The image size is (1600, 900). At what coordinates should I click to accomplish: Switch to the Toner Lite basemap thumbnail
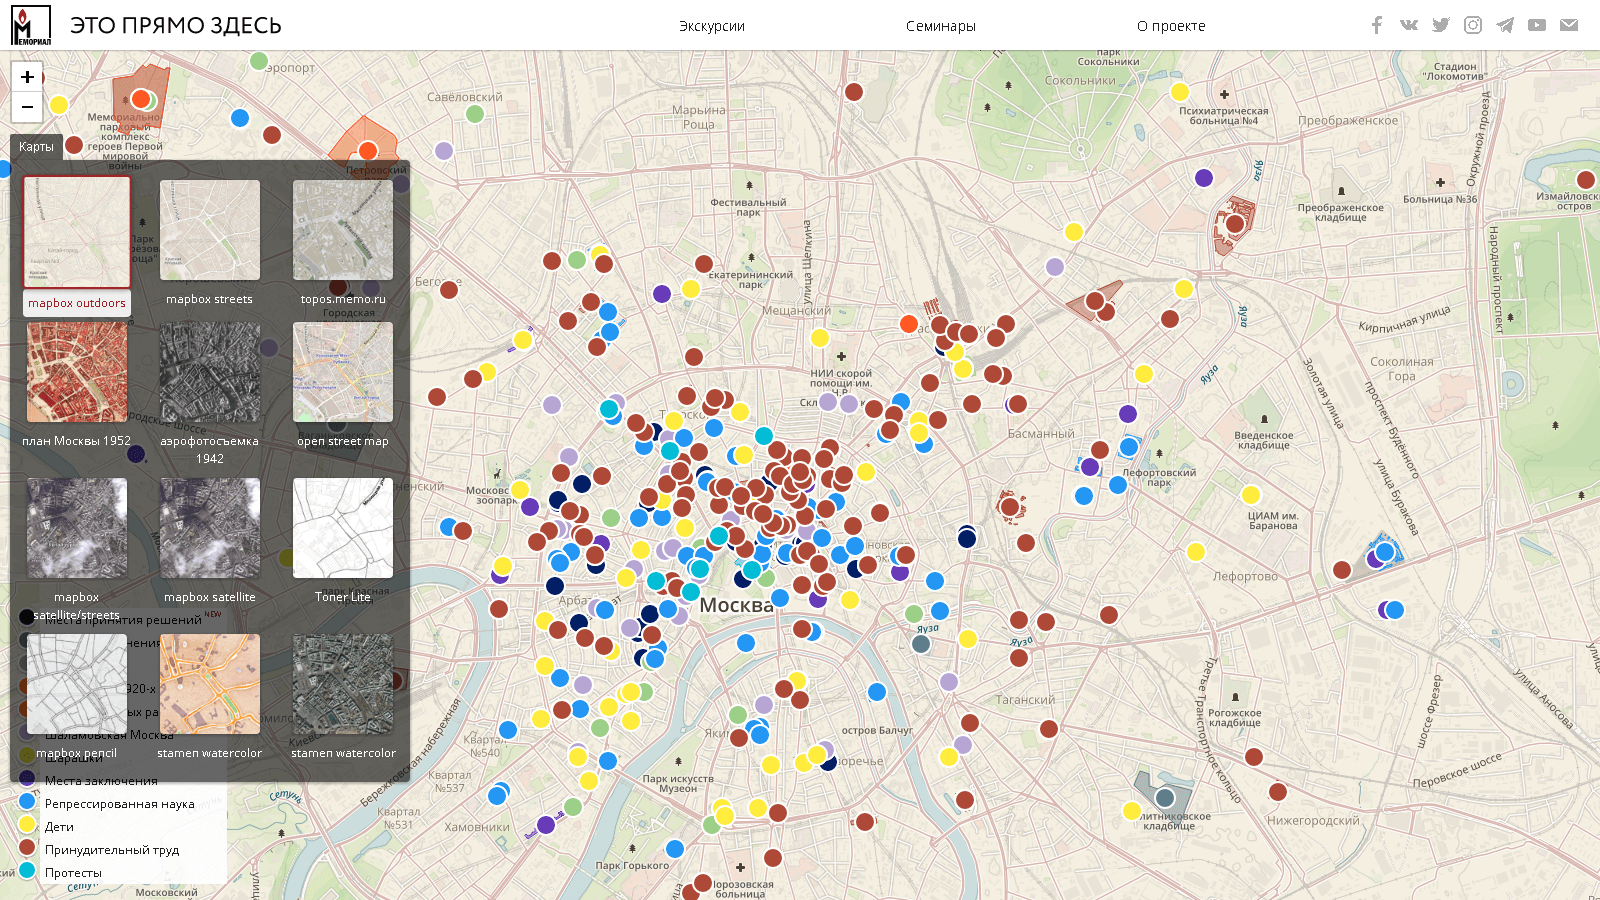coord(342,529)
